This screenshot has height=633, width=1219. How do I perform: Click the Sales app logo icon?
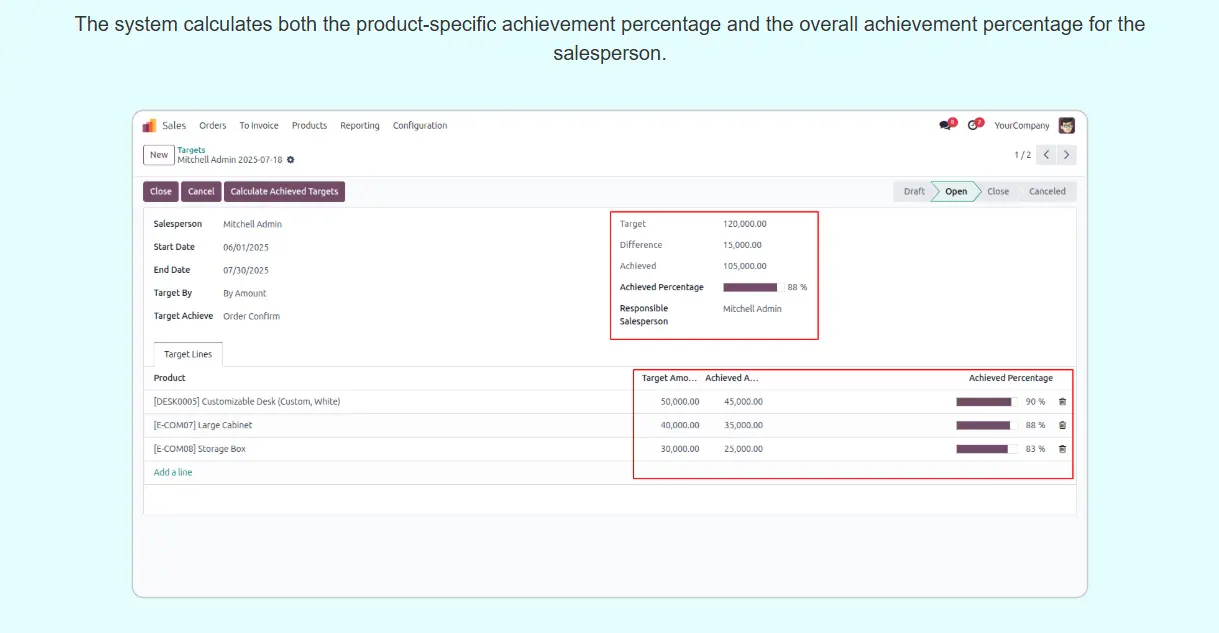pos(150,126)
